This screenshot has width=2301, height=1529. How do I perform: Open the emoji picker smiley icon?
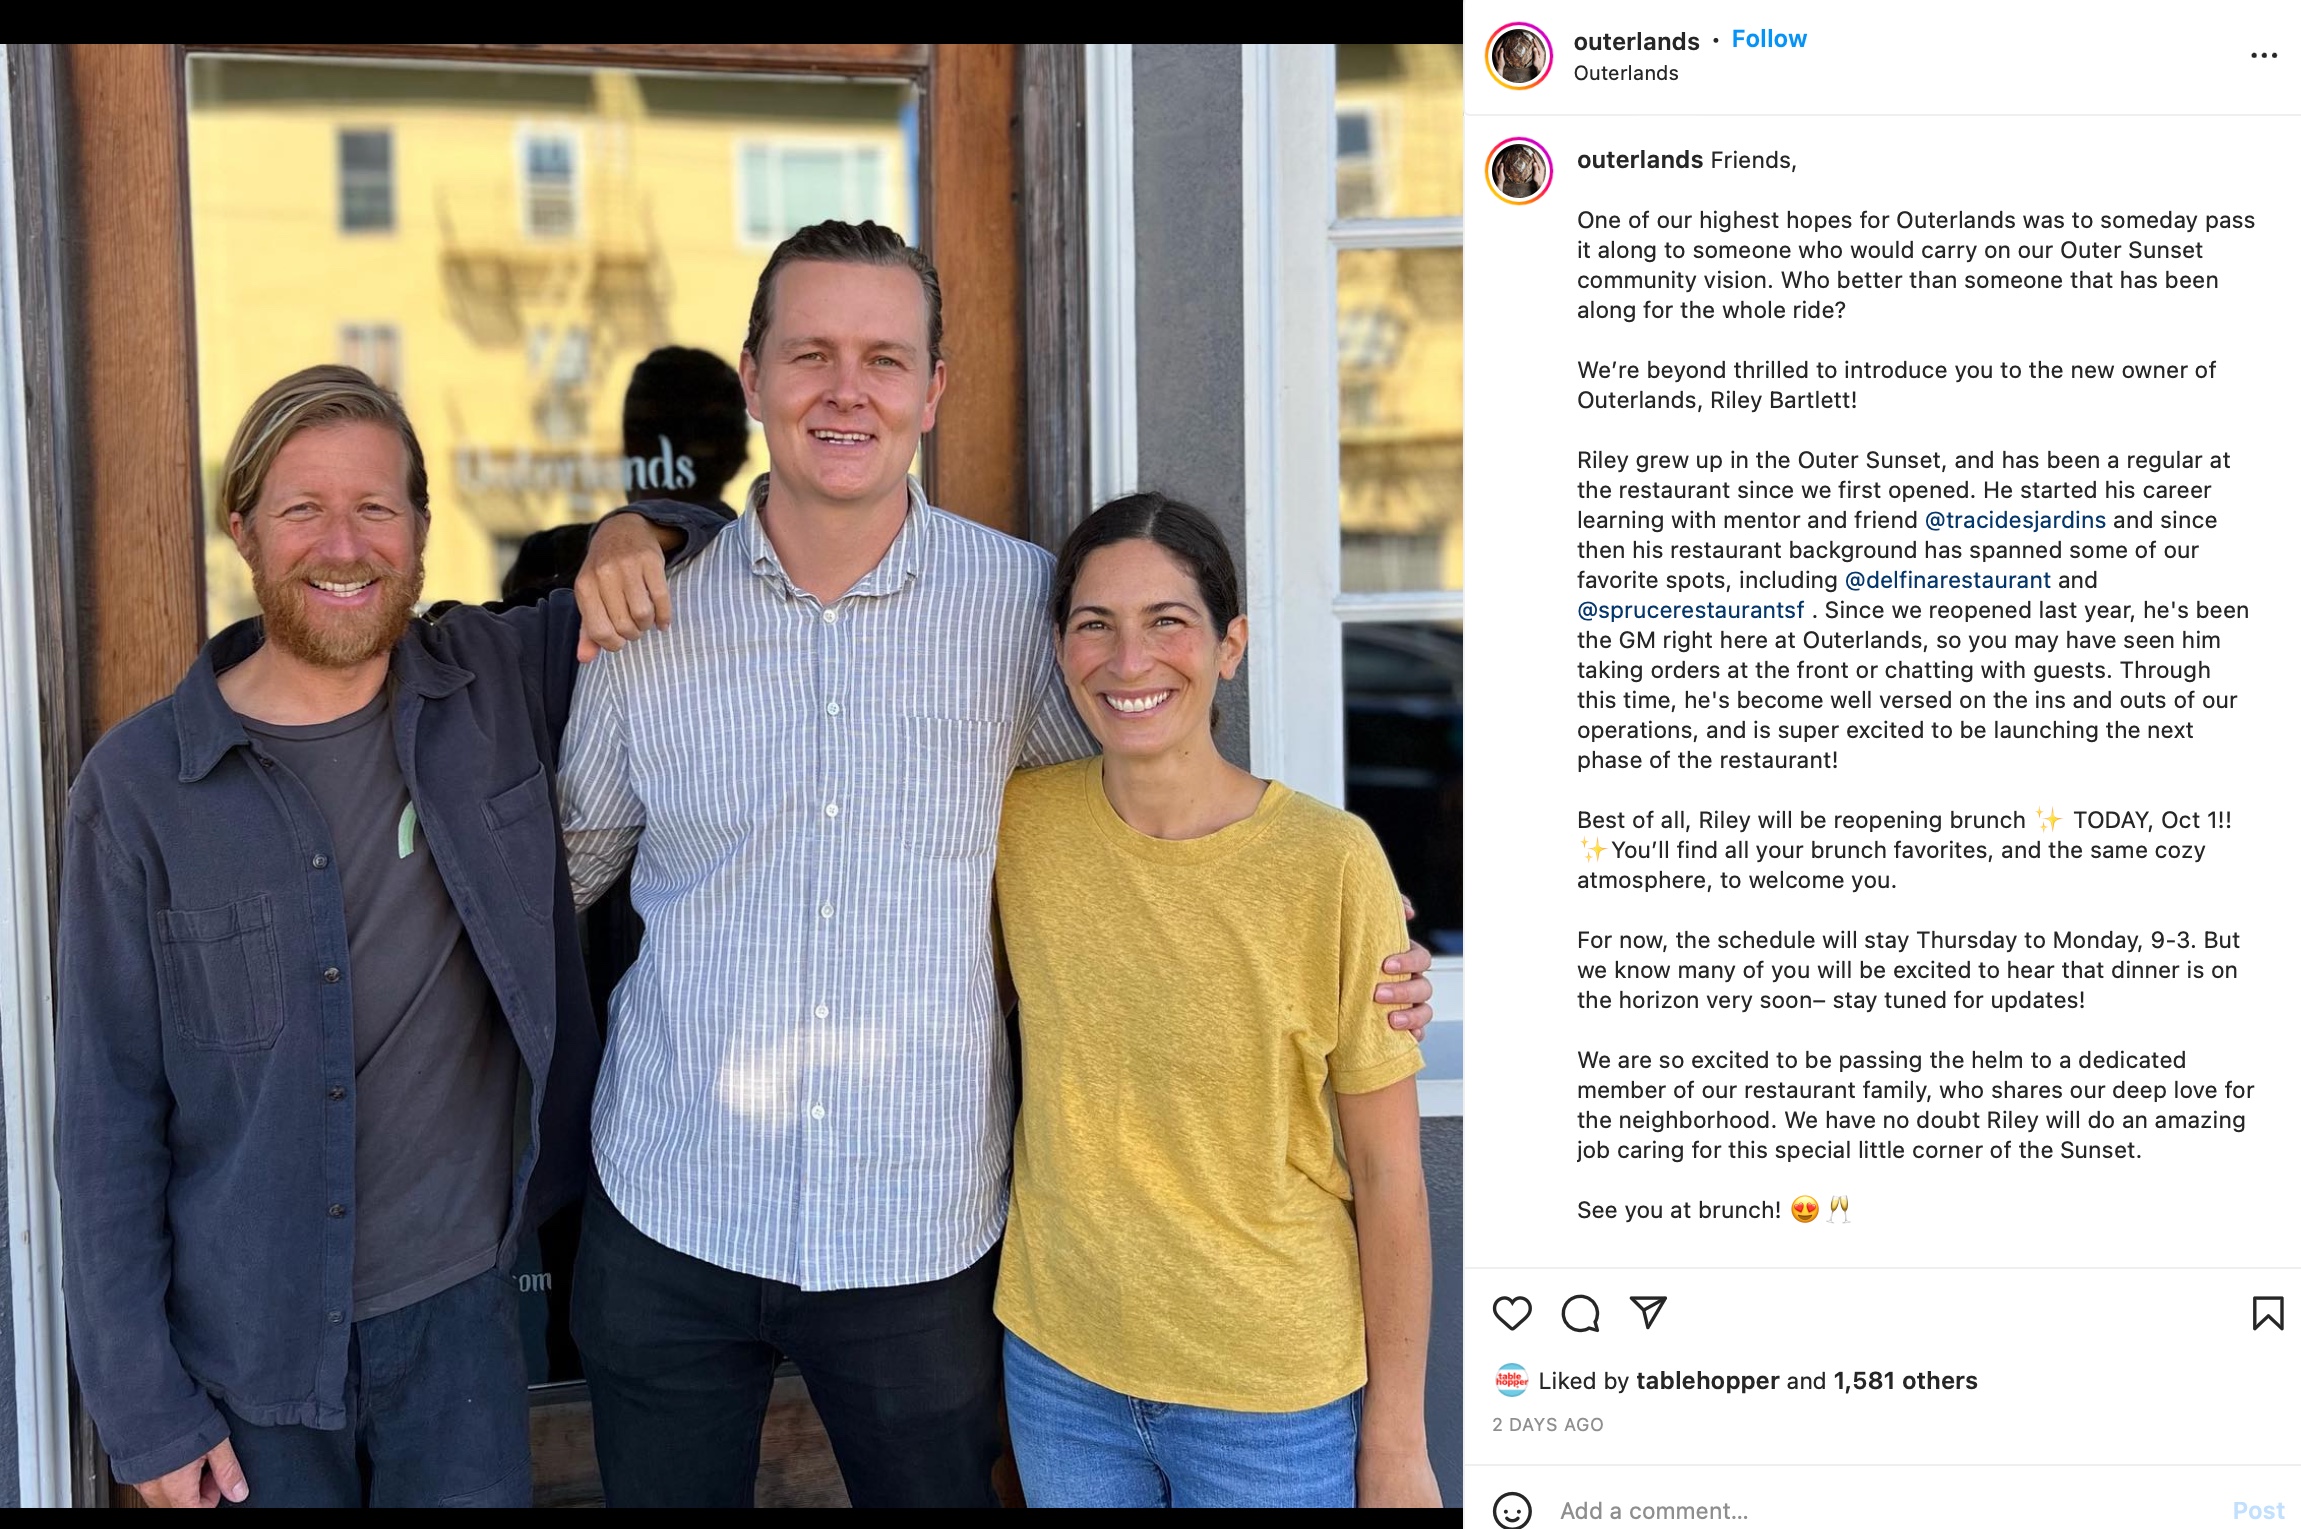pos(1511,1510)
